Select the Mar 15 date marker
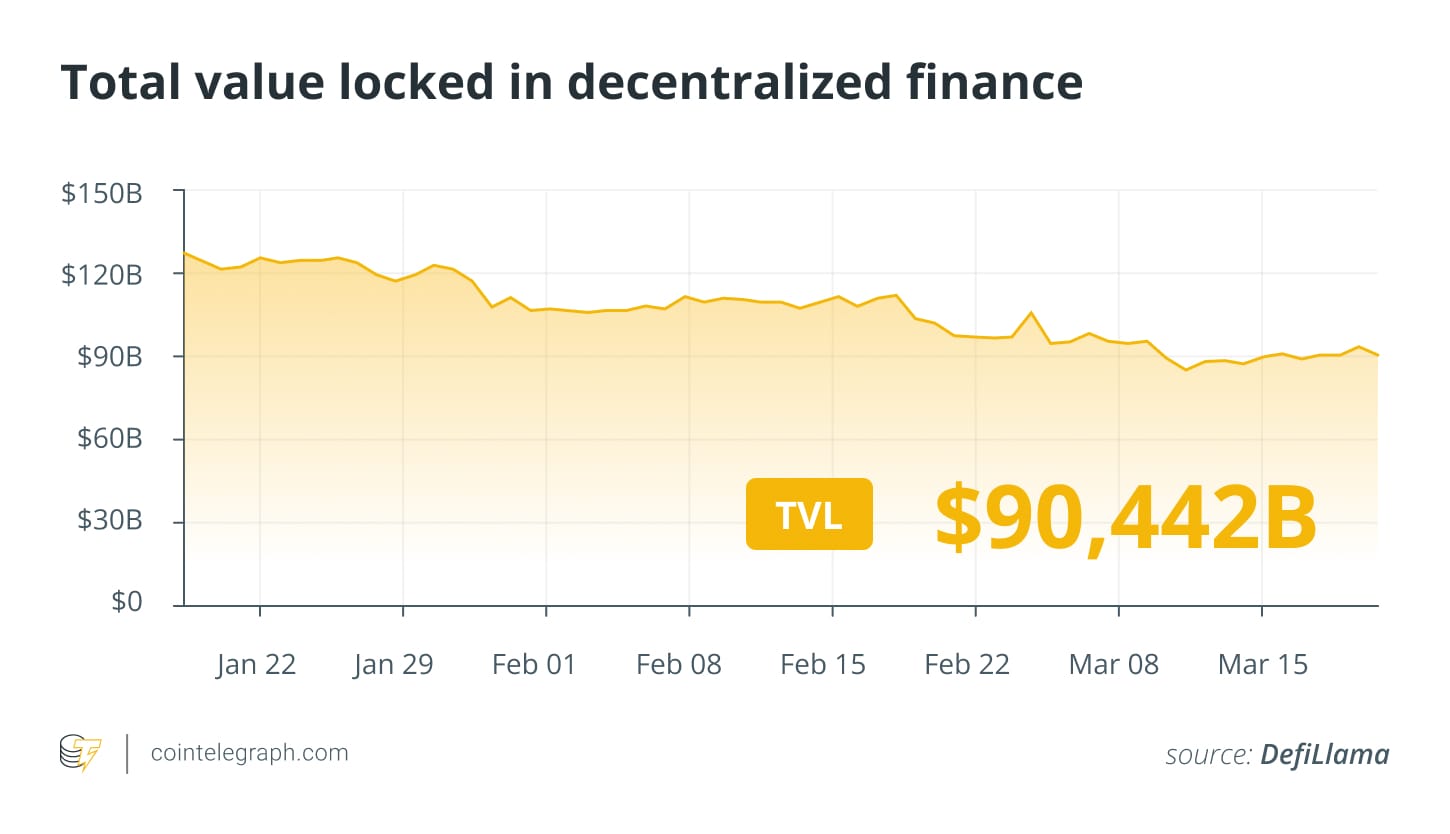This screenshot has width=1450, height=834. [x=1262, y=664]
